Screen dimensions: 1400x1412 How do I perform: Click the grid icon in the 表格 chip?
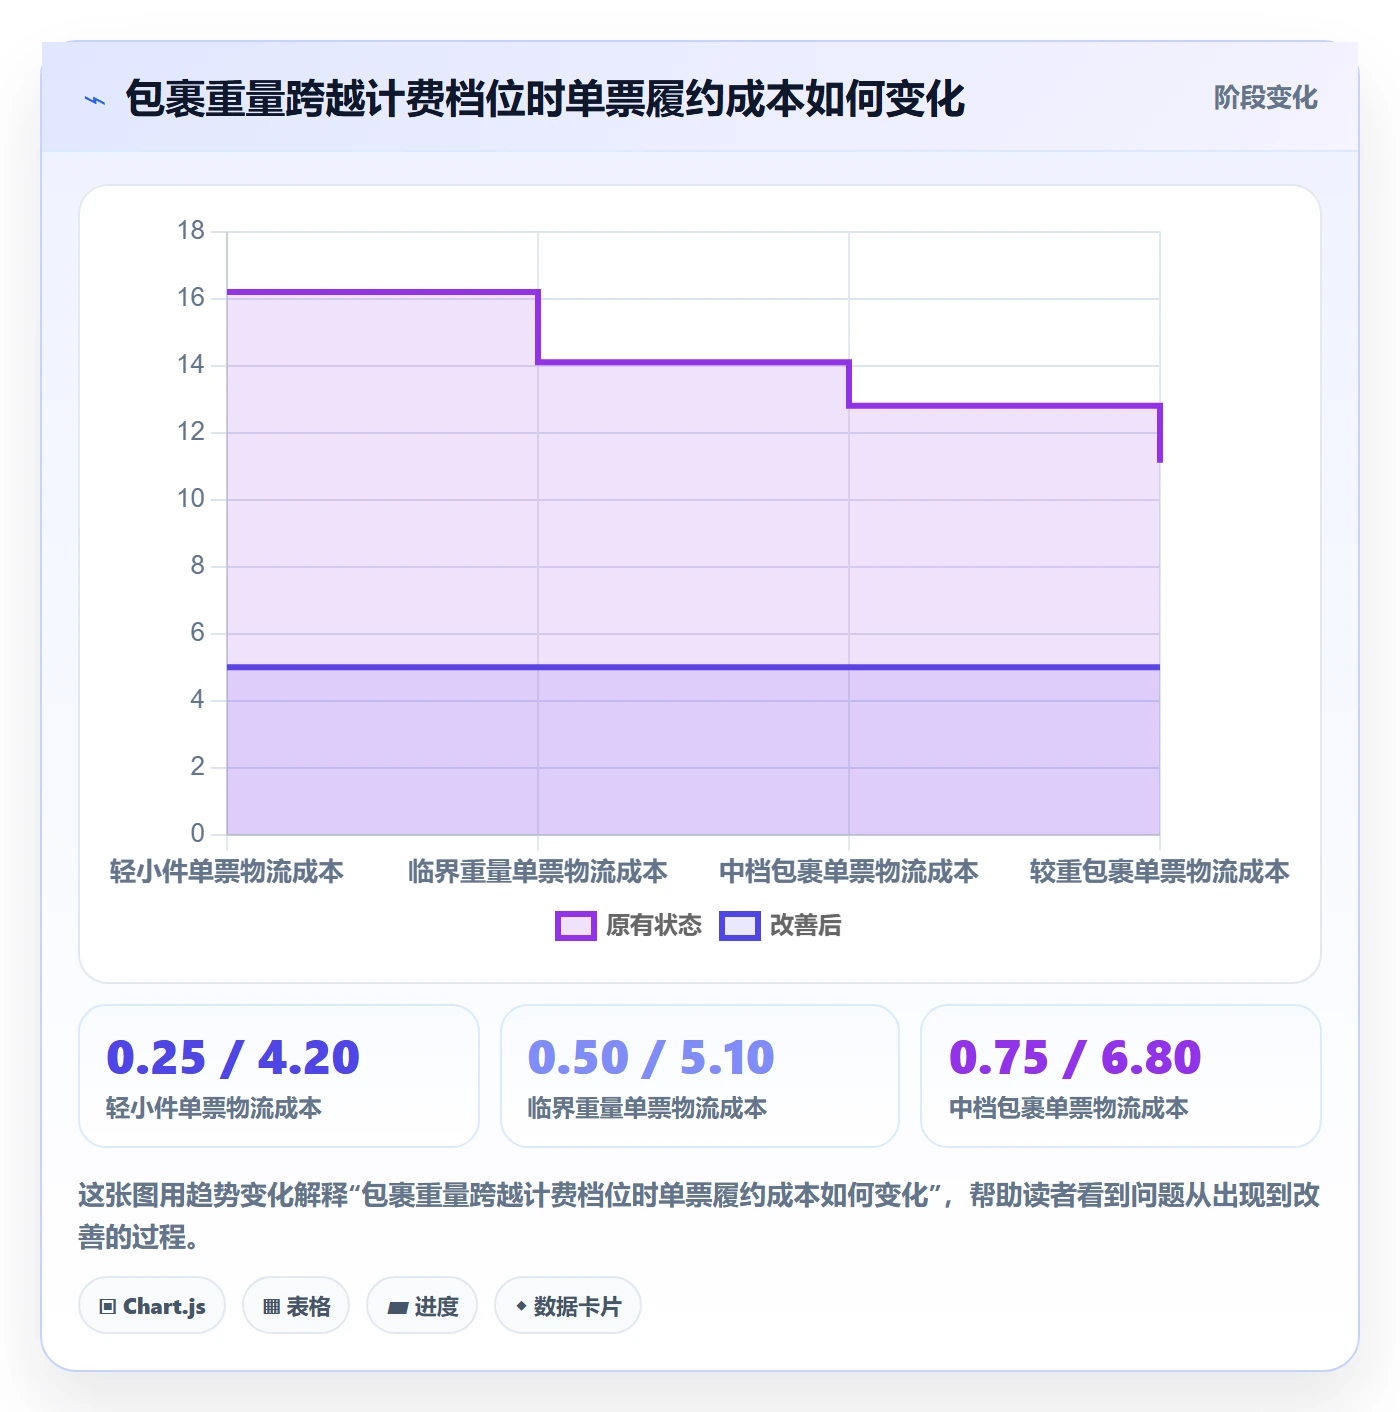(271, 1306)
